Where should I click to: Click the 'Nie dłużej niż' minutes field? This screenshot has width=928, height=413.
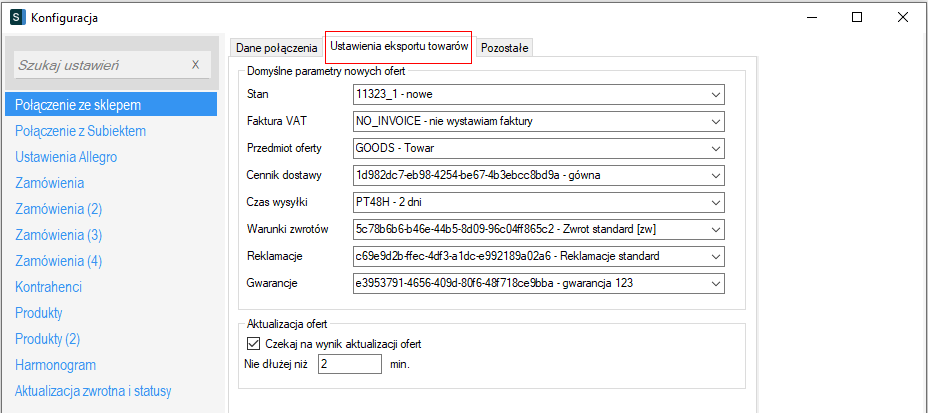coord(348,364)
